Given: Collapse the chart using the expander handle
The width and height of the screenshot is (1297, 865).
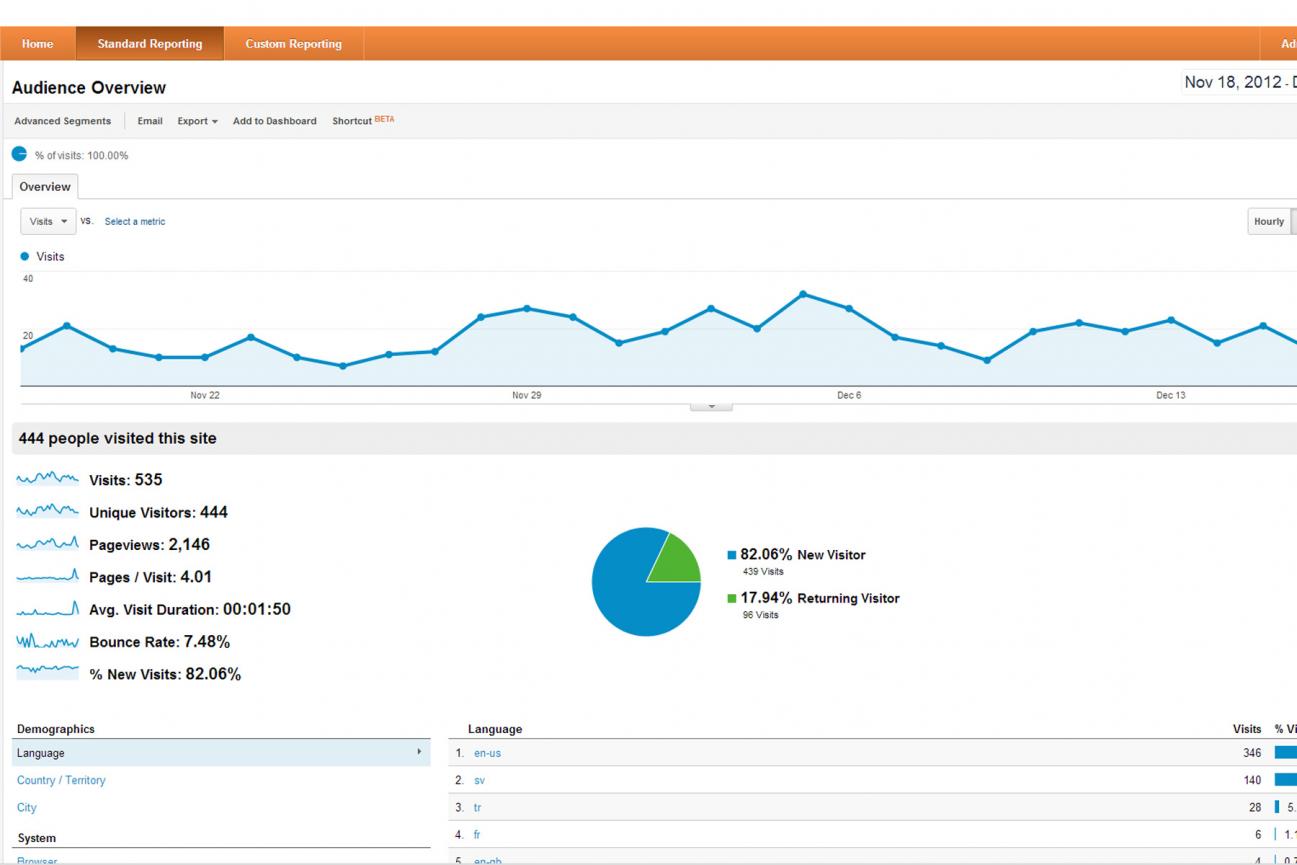Looking at the screenshot, I should [x=711, y=406].
